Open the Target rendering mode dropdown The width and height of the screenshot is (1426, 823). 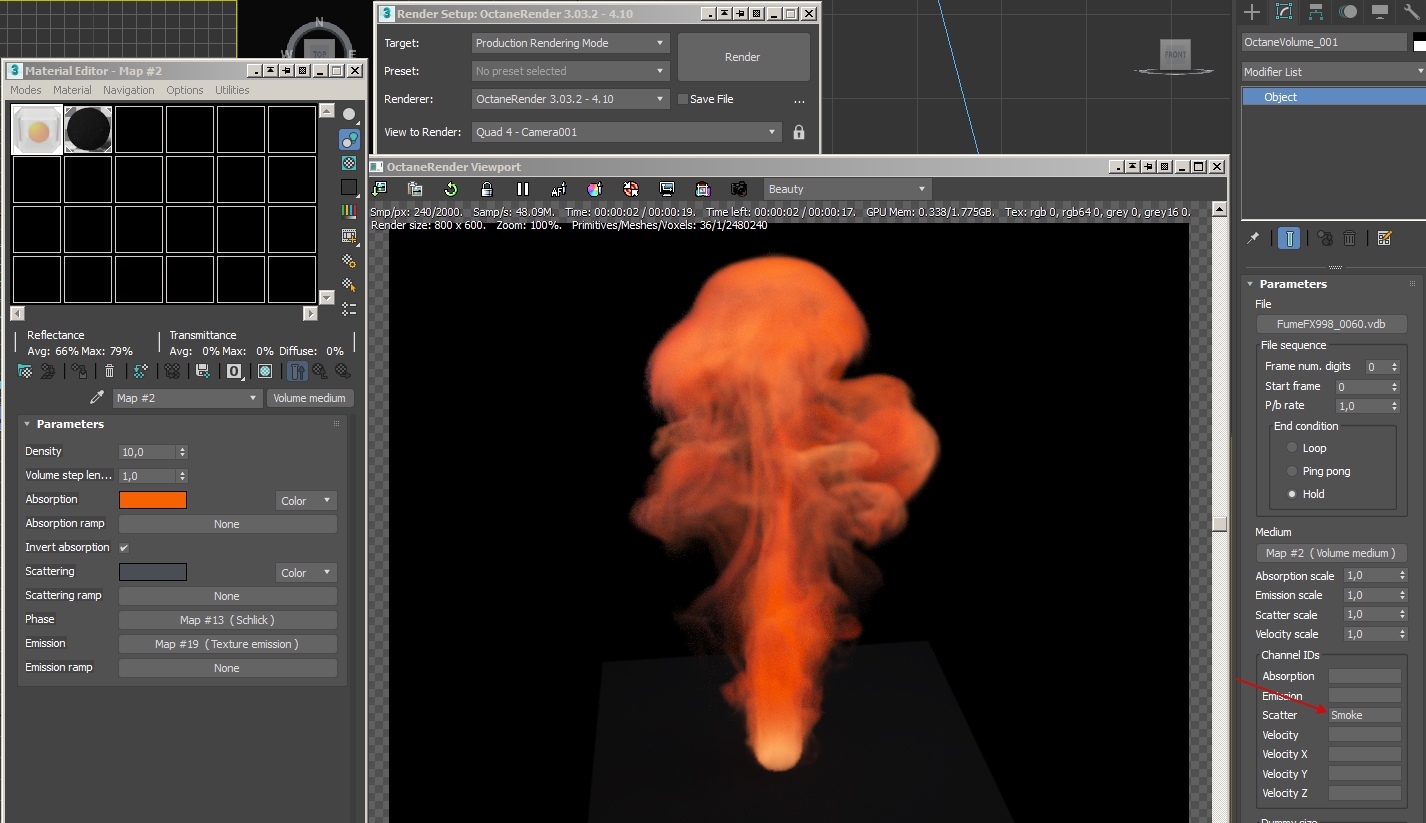tap(570, 43)
